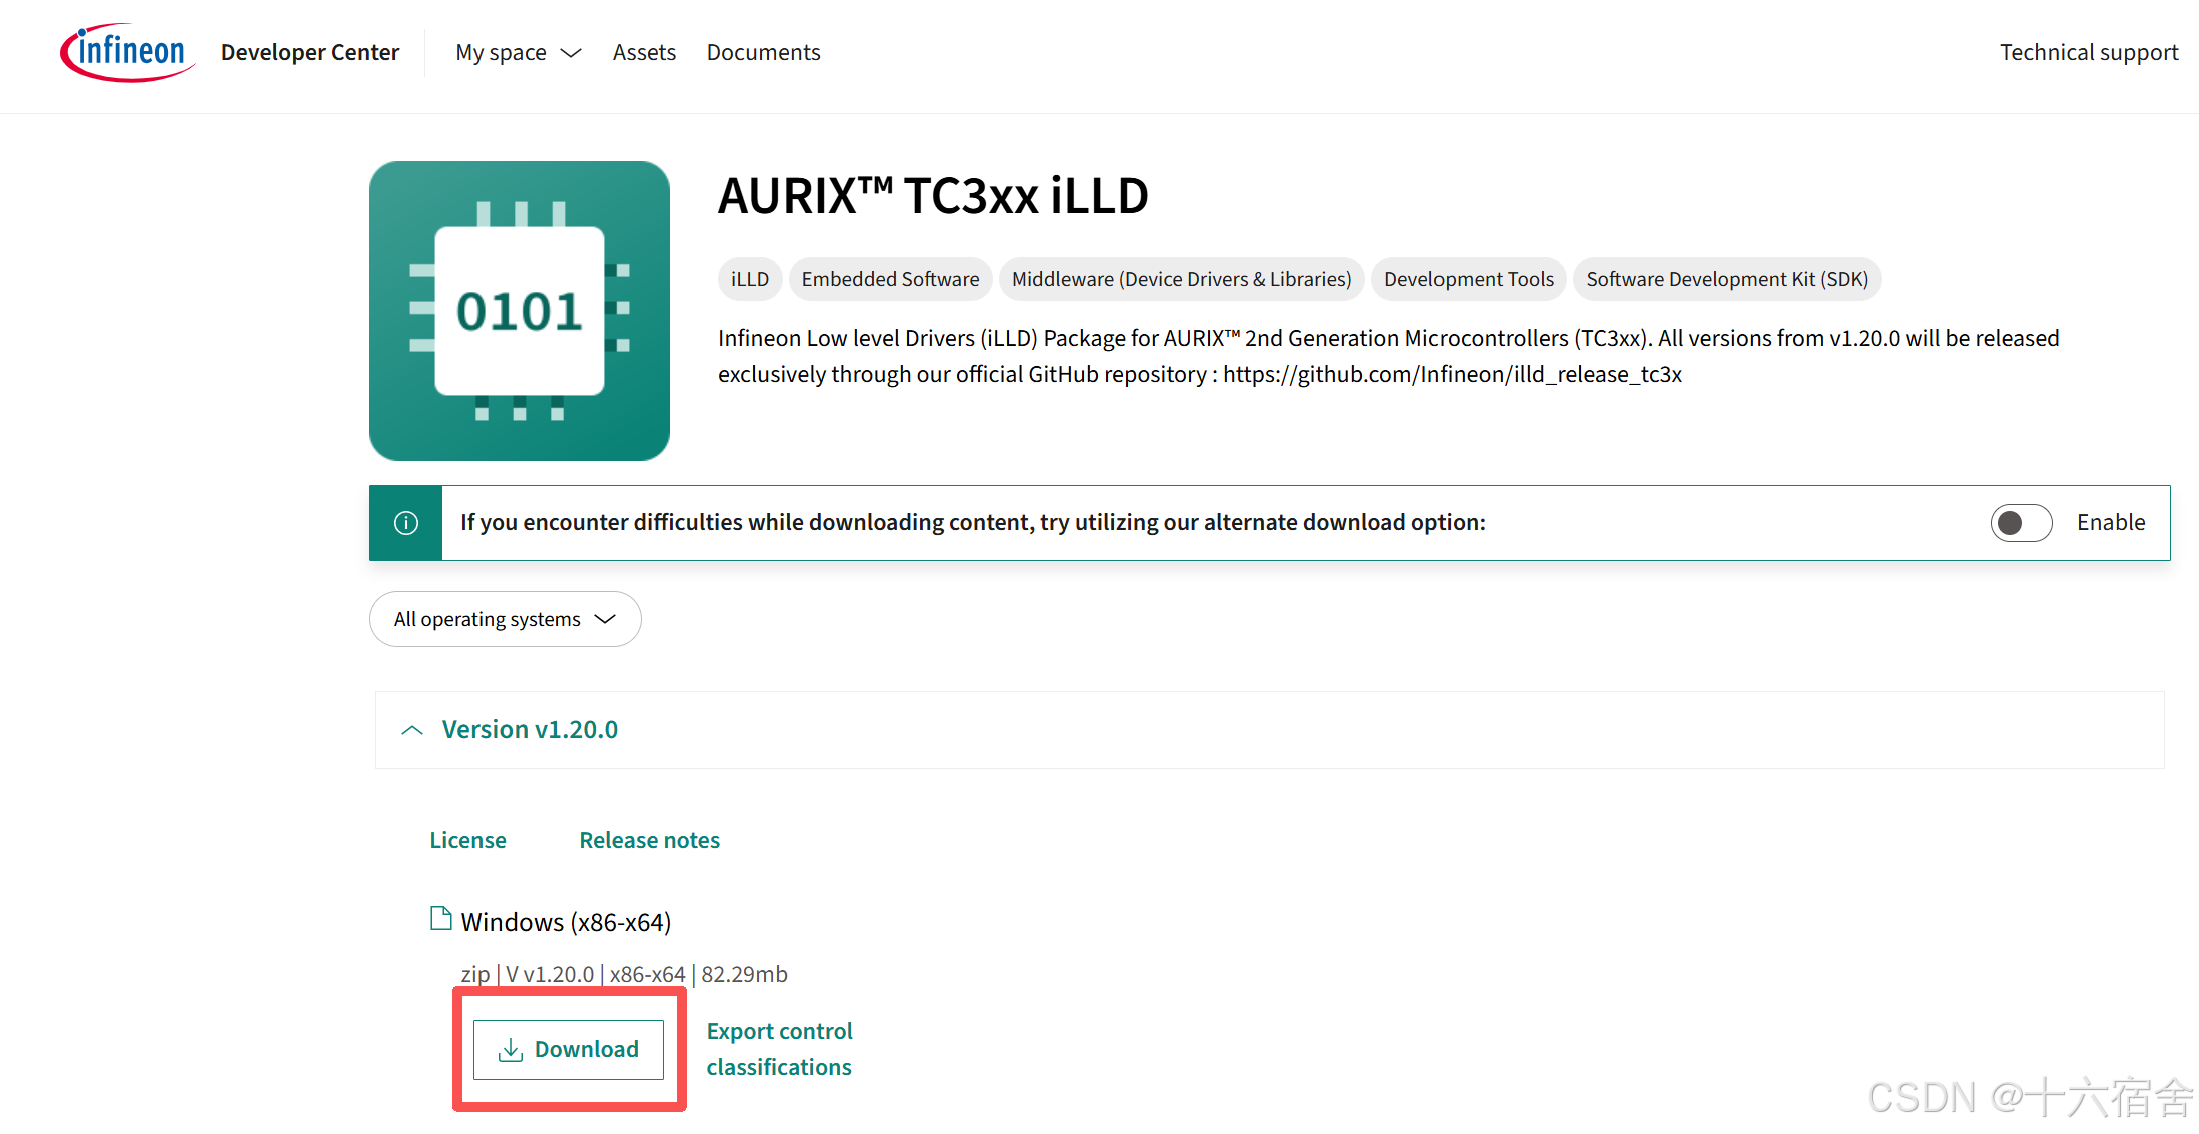Screen dimensions: 2199x1134
Task: Open the License link
Action: pos(468,840)
